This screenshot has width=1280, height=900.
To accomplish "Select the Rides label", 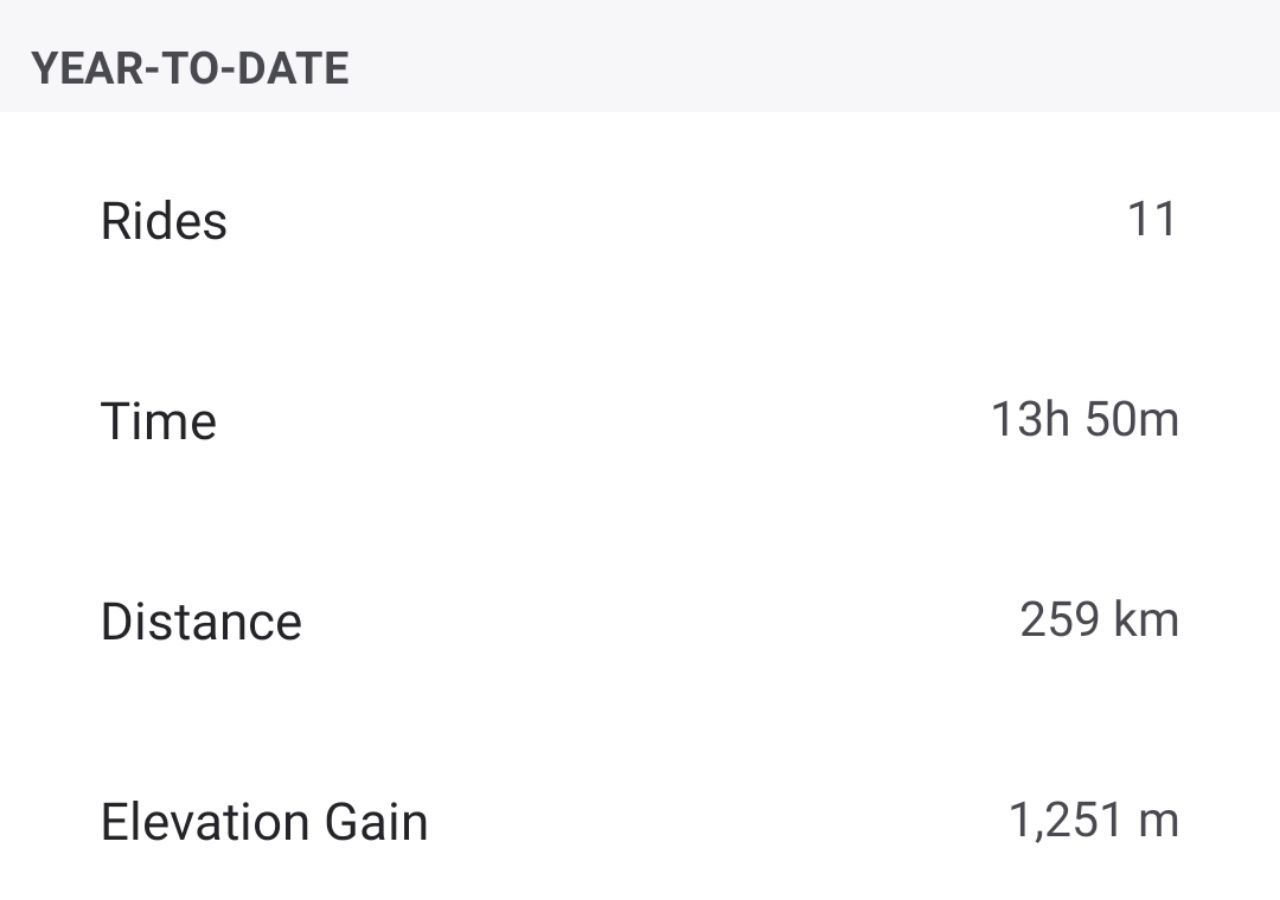I will (164, 221).
